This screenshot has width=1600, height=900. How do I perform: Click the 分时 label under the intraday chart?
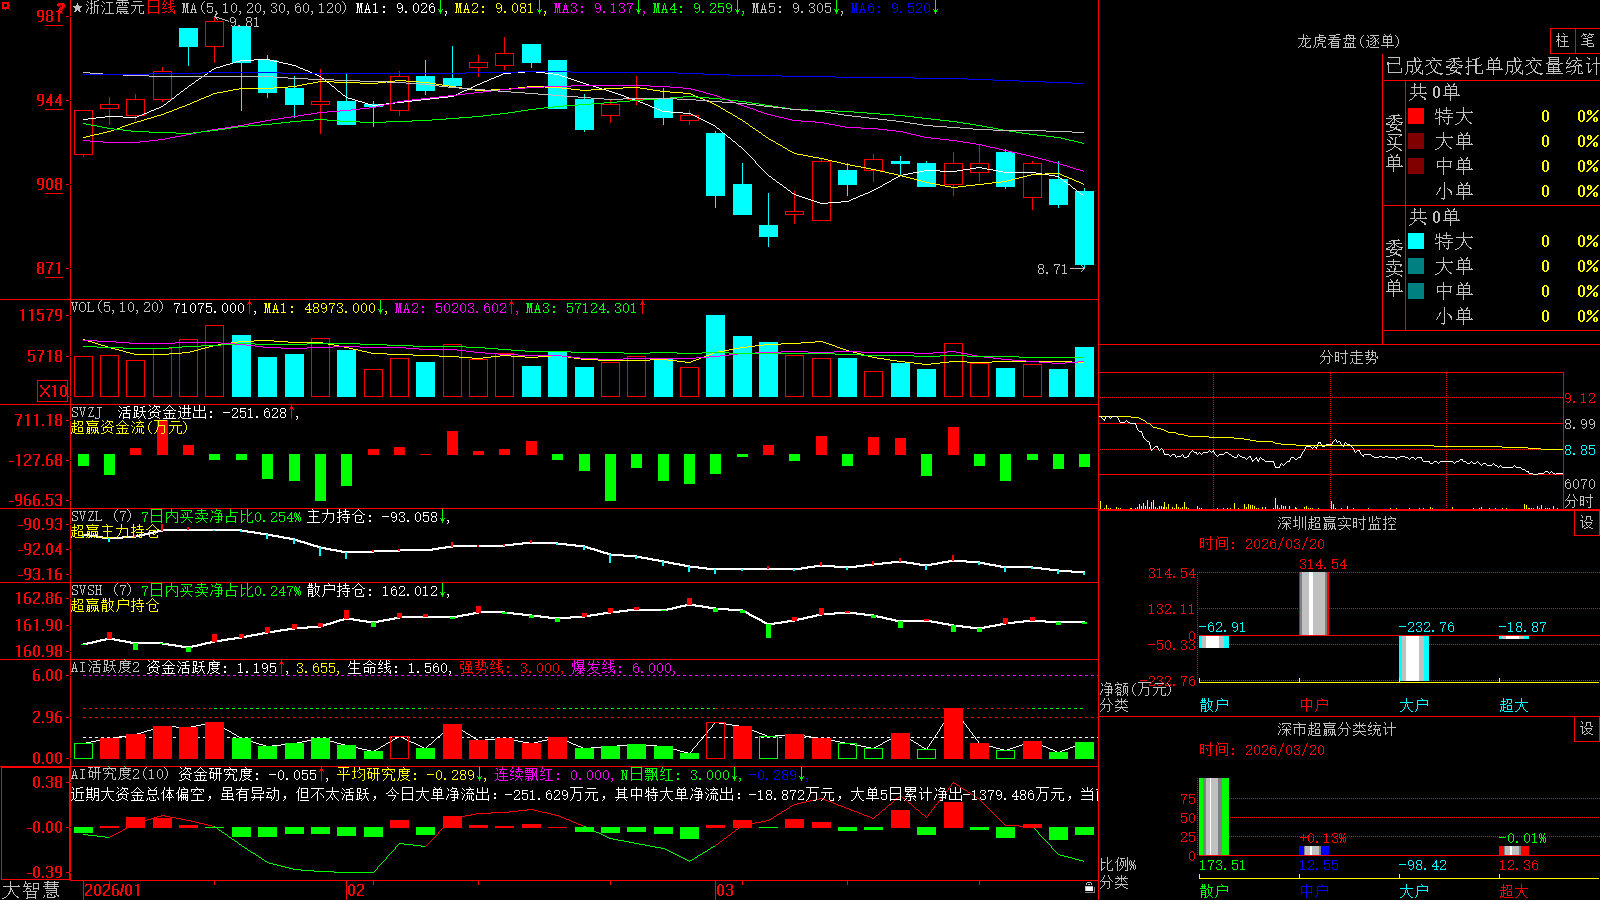point(1579,501)
